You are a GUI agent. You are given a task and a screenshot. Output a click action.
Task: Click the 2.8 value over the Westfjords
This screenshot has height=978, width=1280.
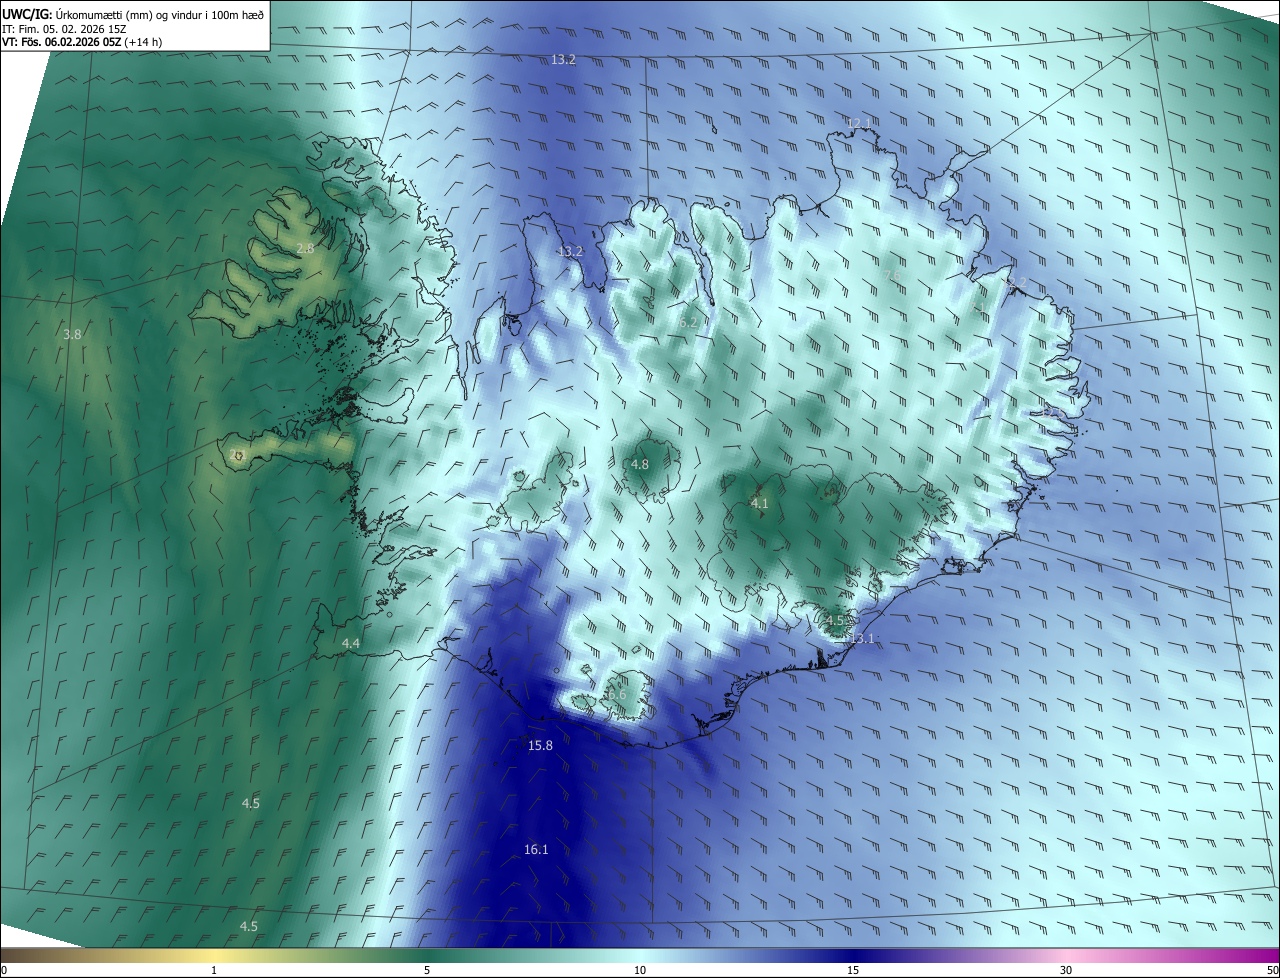click(x=305, y=248)
